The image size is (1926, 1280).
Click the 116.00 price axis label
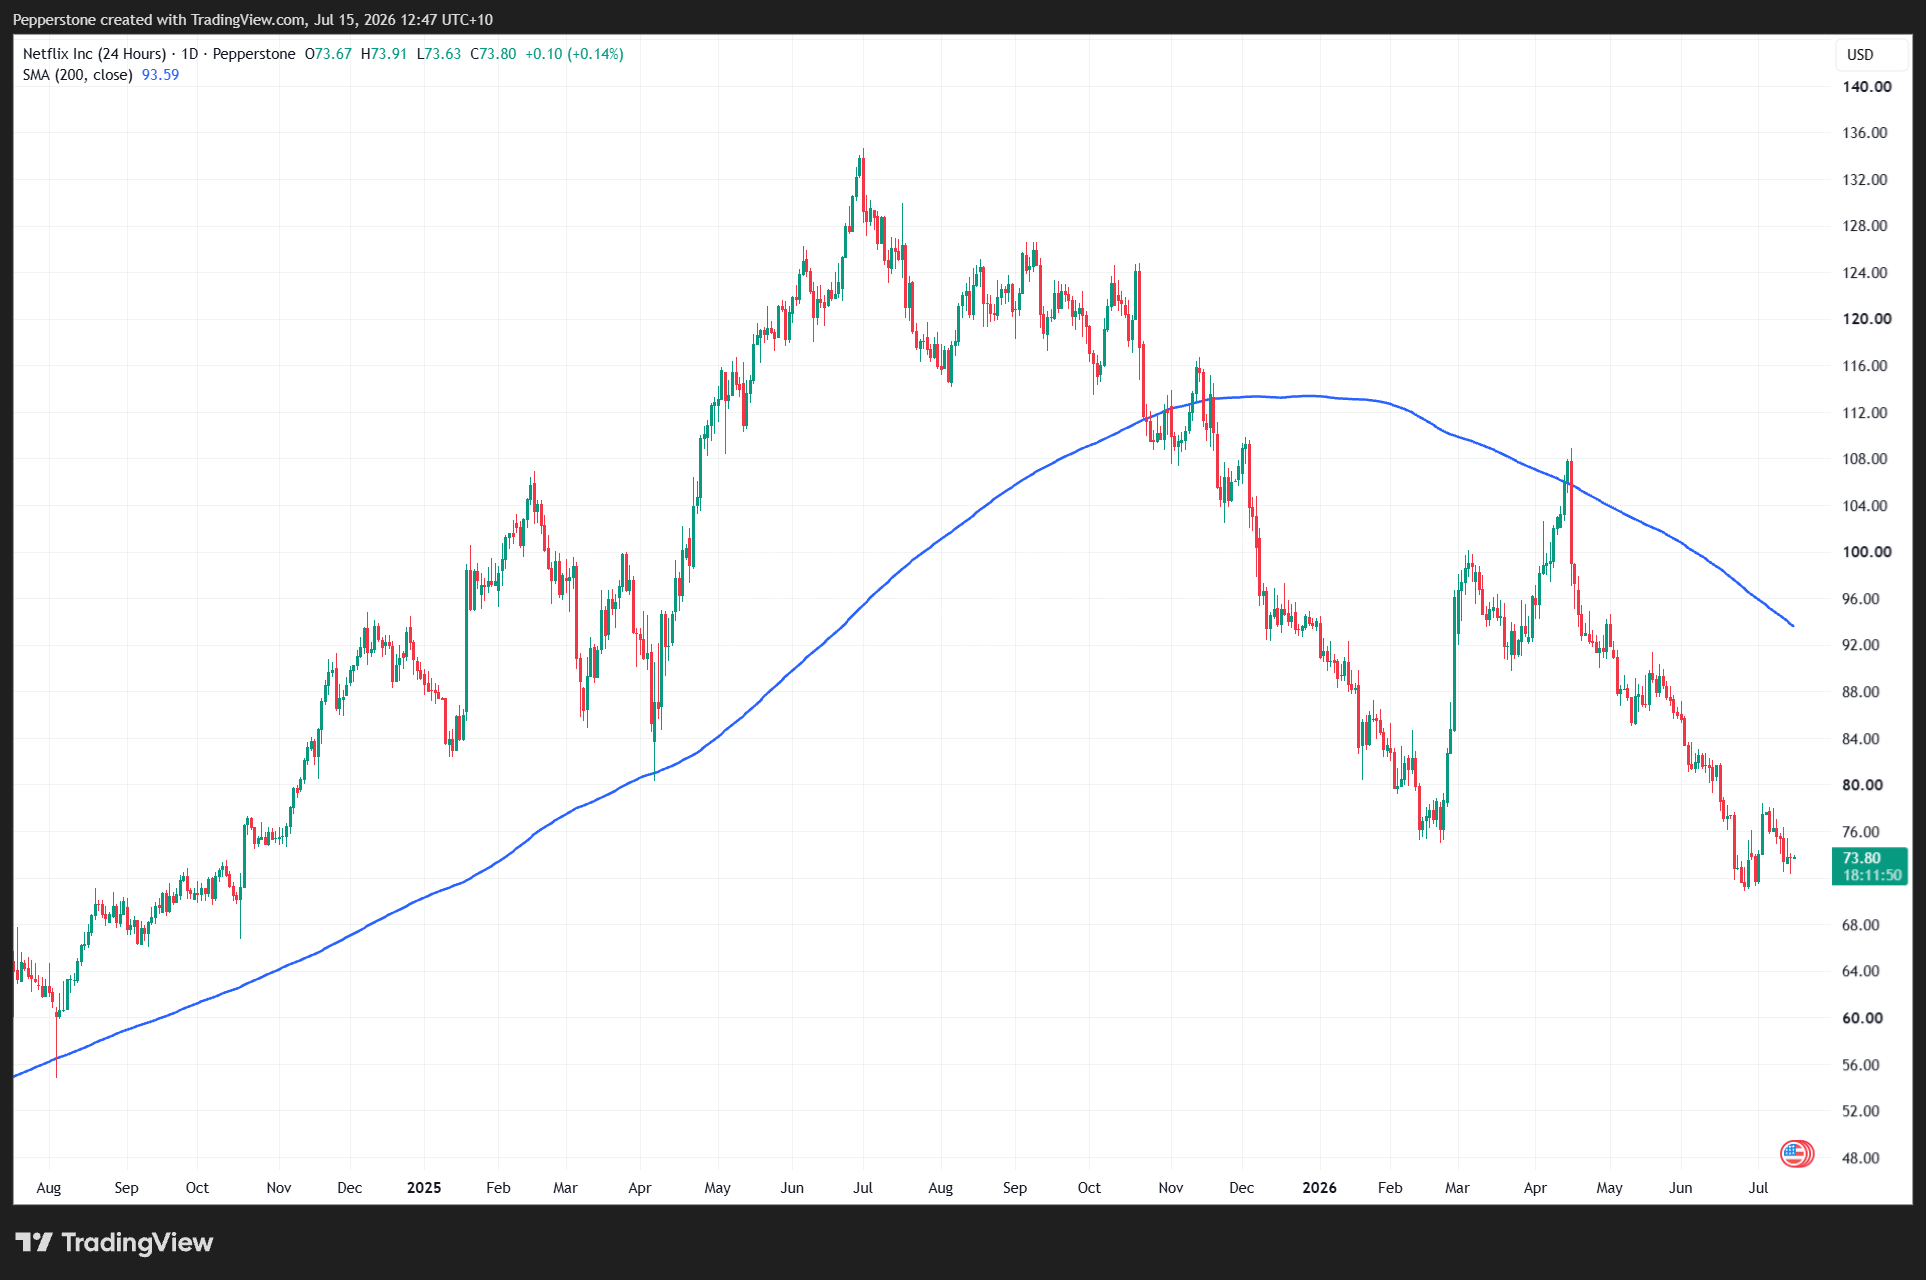coord(1865,366)
